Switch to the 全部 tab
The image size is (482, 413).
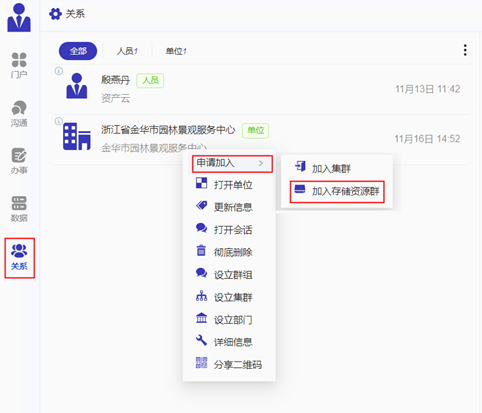tap(78, 51)
